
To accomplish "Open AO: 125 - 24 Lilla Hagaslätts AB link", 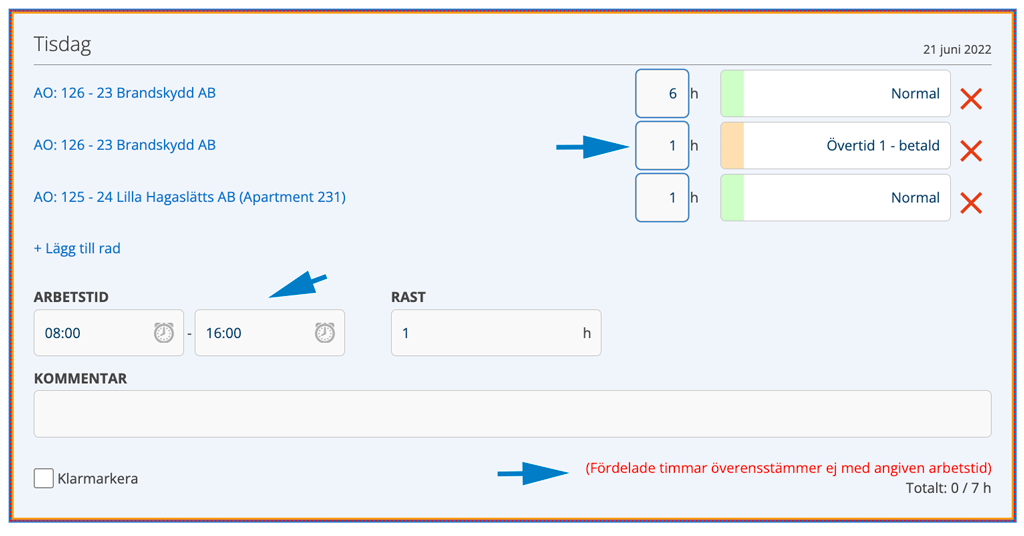I will click(189, 197).
